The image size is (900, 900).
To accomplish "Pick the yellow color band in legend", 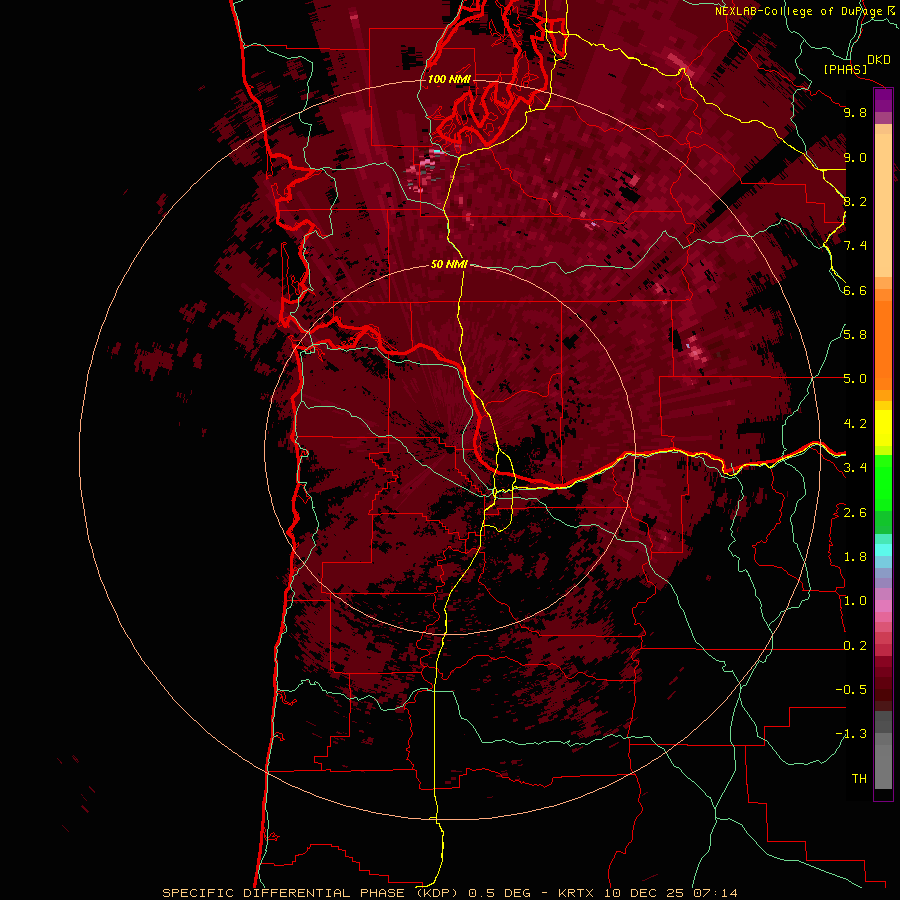I will tap(883, 428).
